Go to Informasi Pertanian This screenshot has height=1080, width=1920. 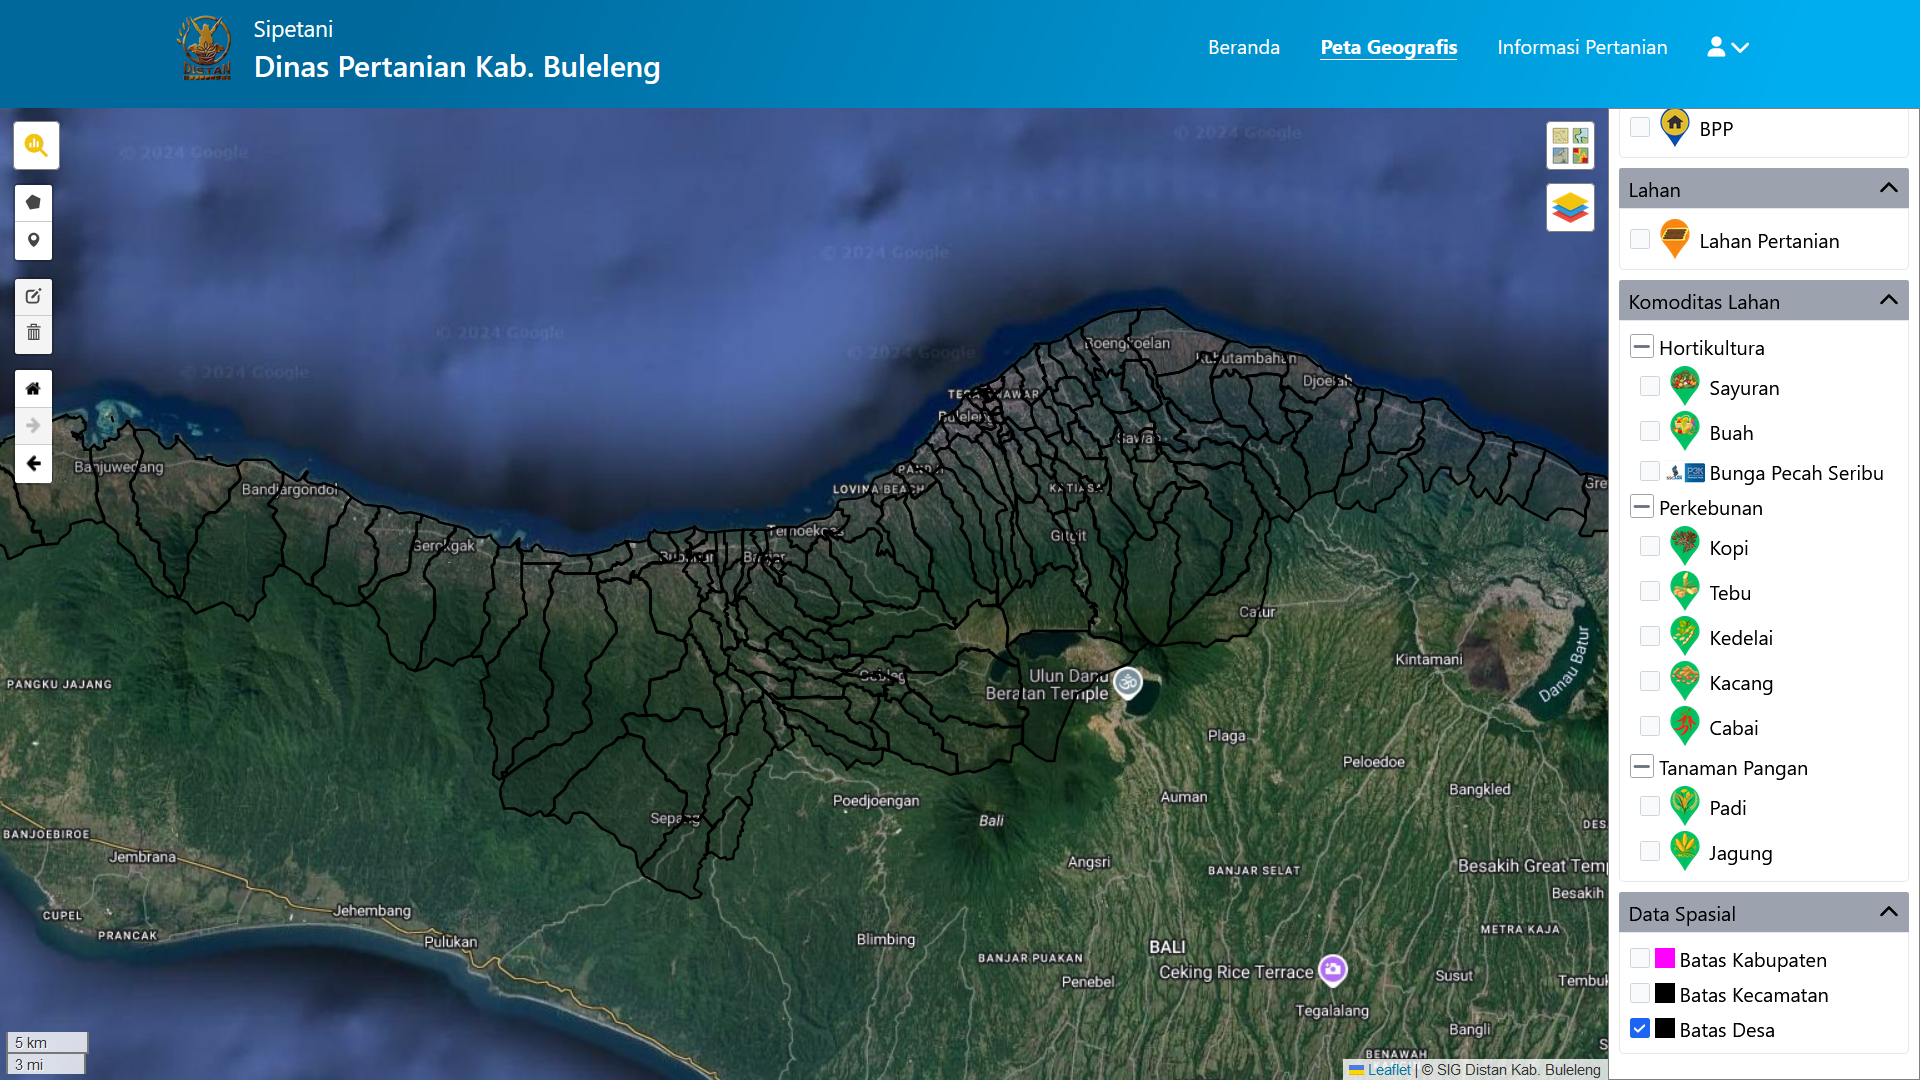click(1582, 47)
